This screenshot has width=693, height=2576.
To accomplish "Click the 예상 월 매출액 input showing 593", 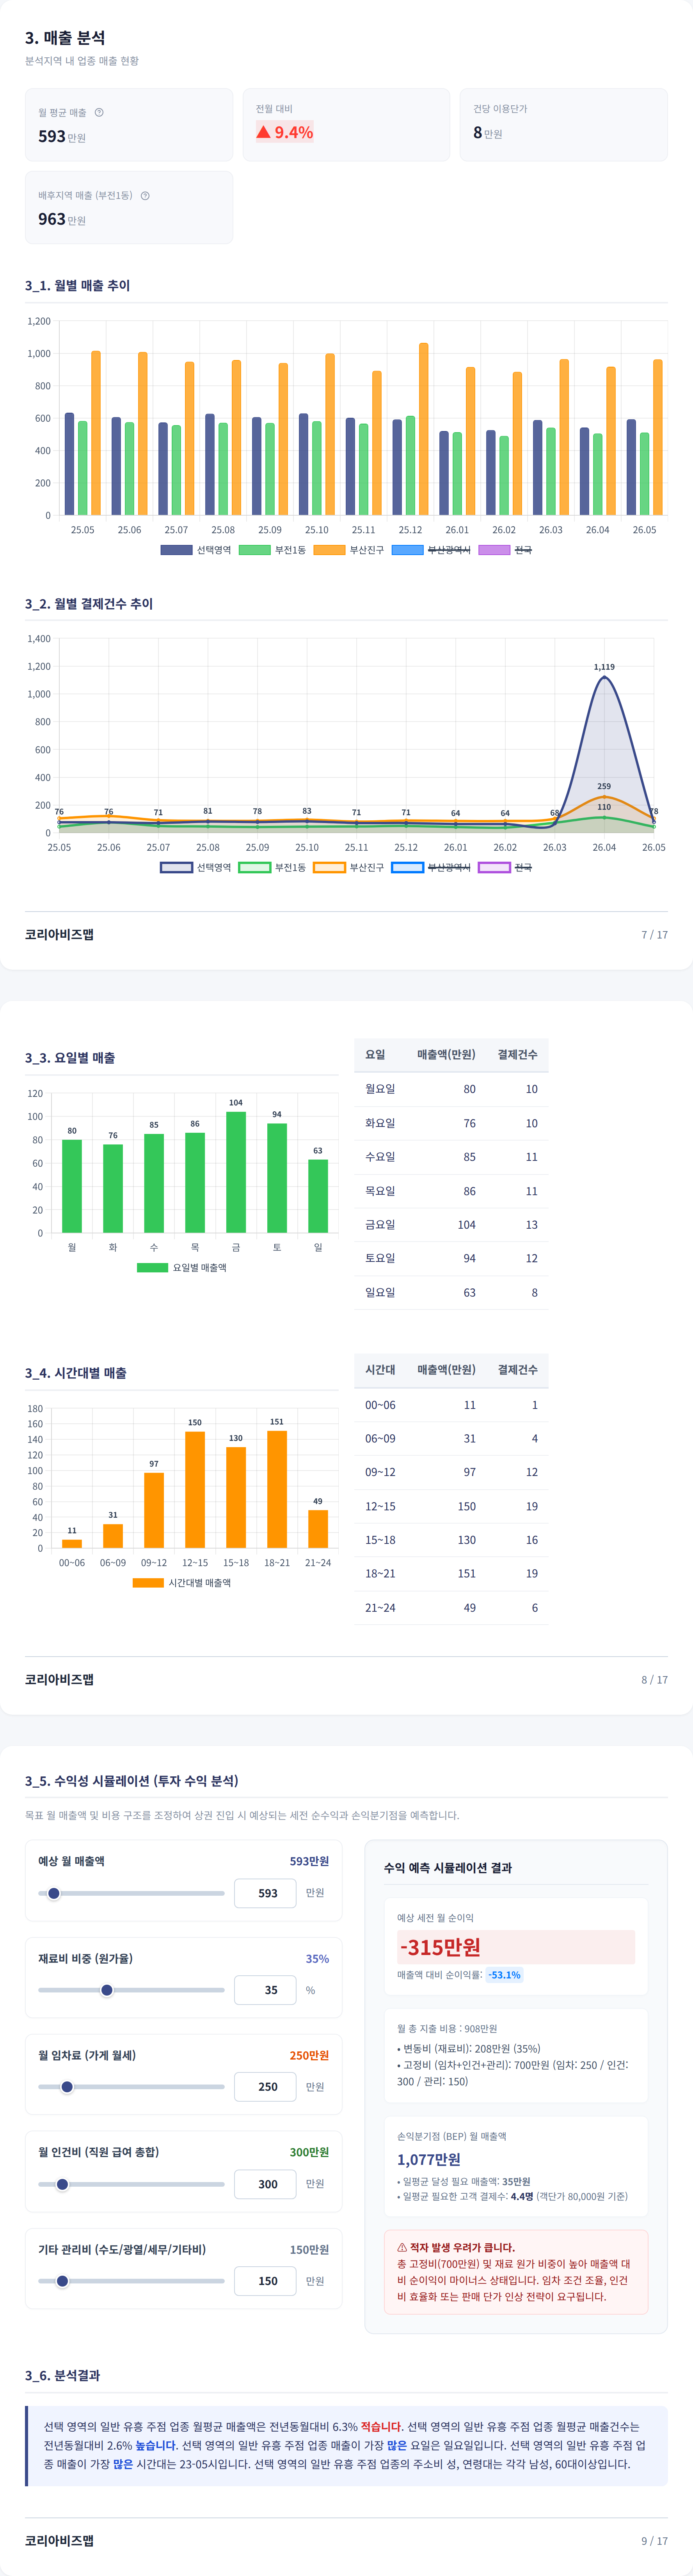I will pos(265,1893).
